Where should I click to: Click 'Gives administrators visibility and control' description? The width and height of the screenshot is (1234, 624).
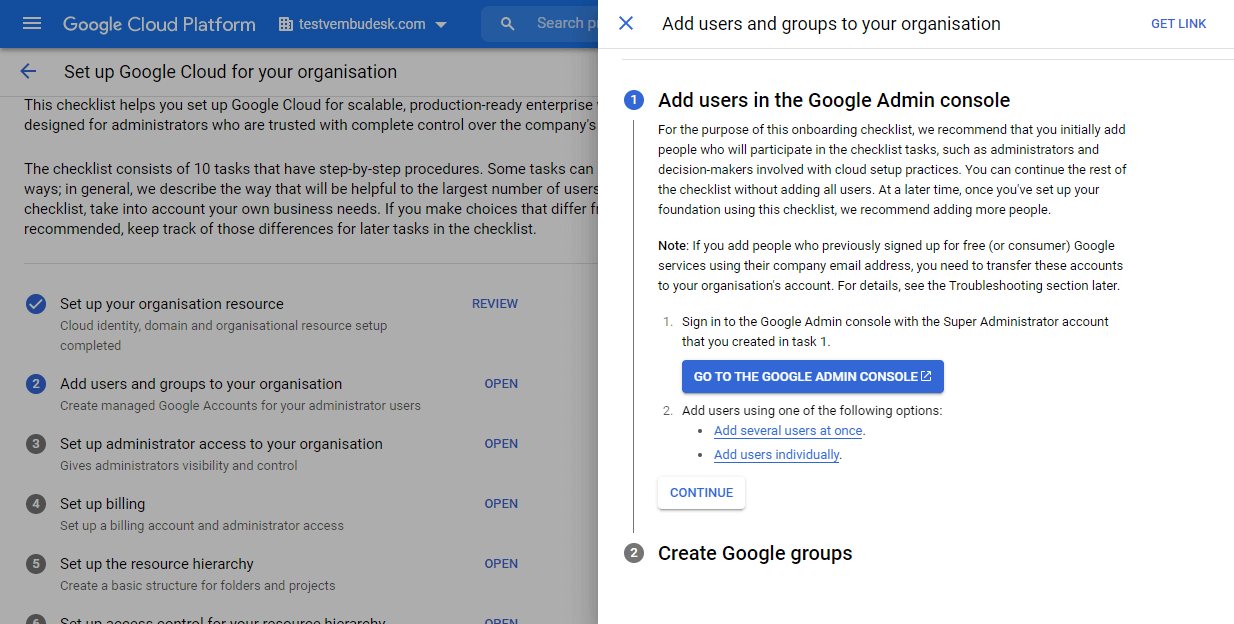coord(179,466)
